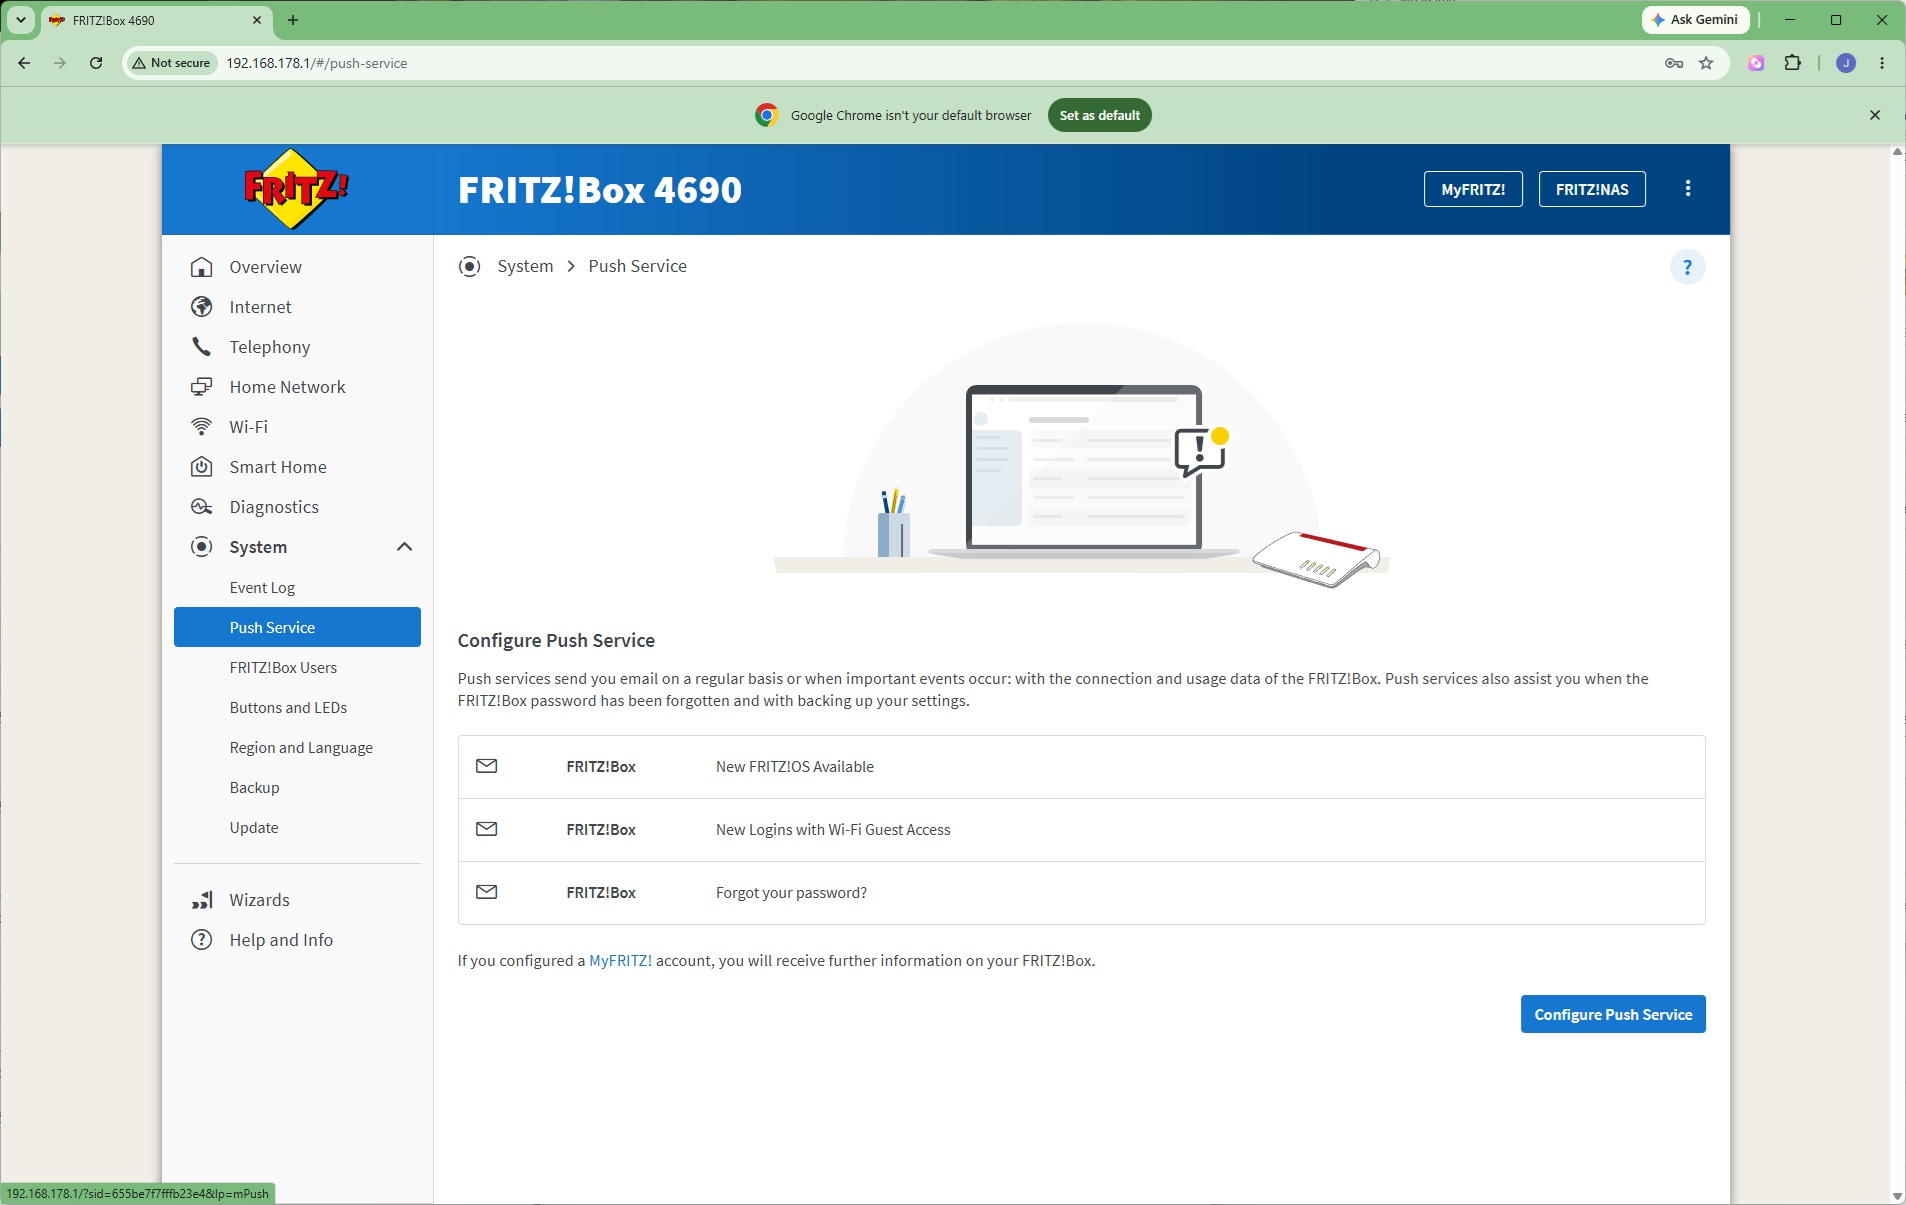Click the System breadcrumb link

pyautogui.click(x=525, y=266)
